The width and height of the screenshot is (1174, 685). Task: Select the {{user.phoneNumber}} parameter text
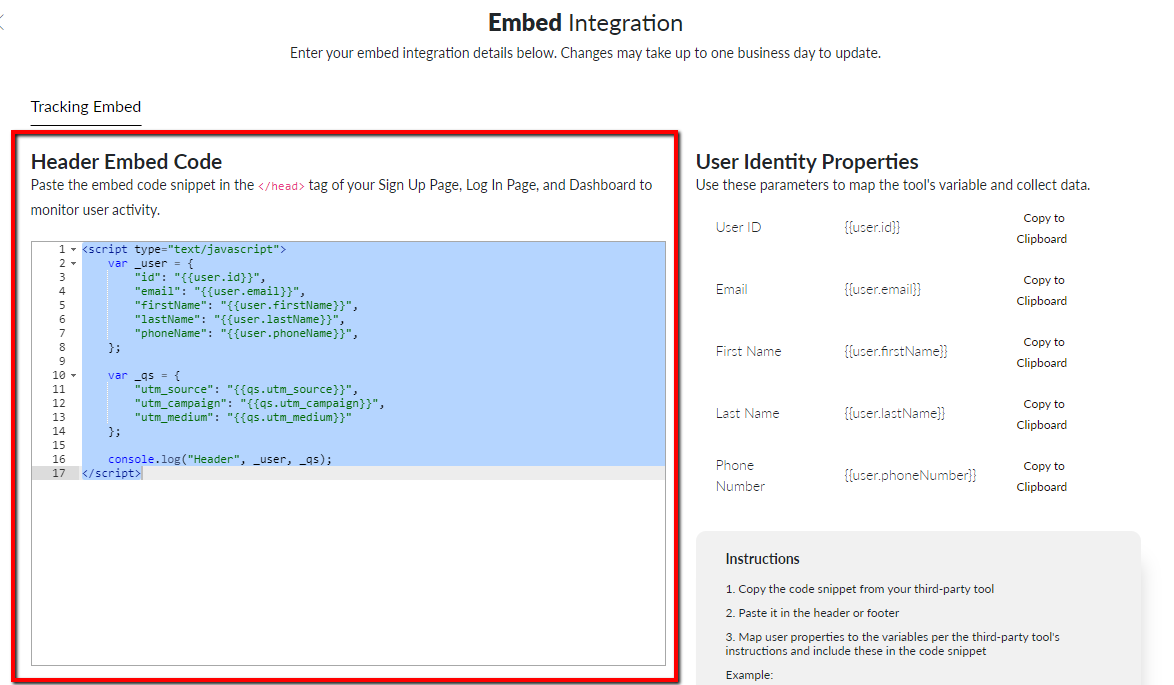click(910, 475)
